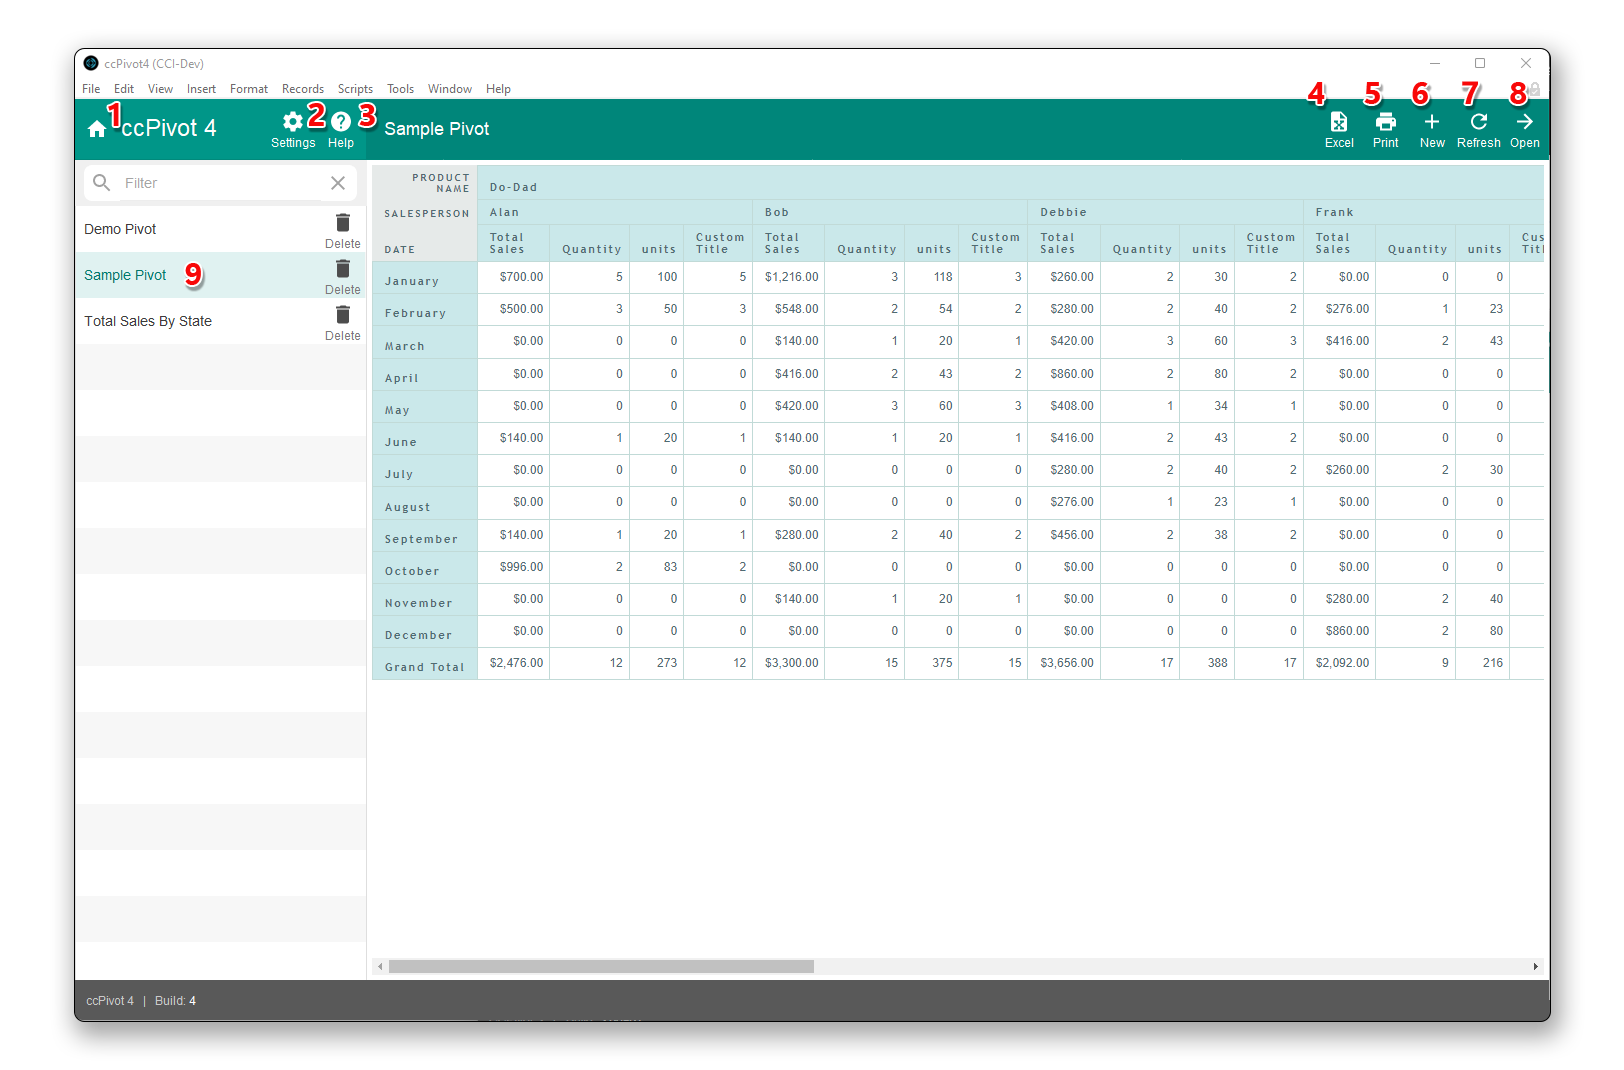
Task: Open the Help menu in menu bar
Action: point(498,89)
